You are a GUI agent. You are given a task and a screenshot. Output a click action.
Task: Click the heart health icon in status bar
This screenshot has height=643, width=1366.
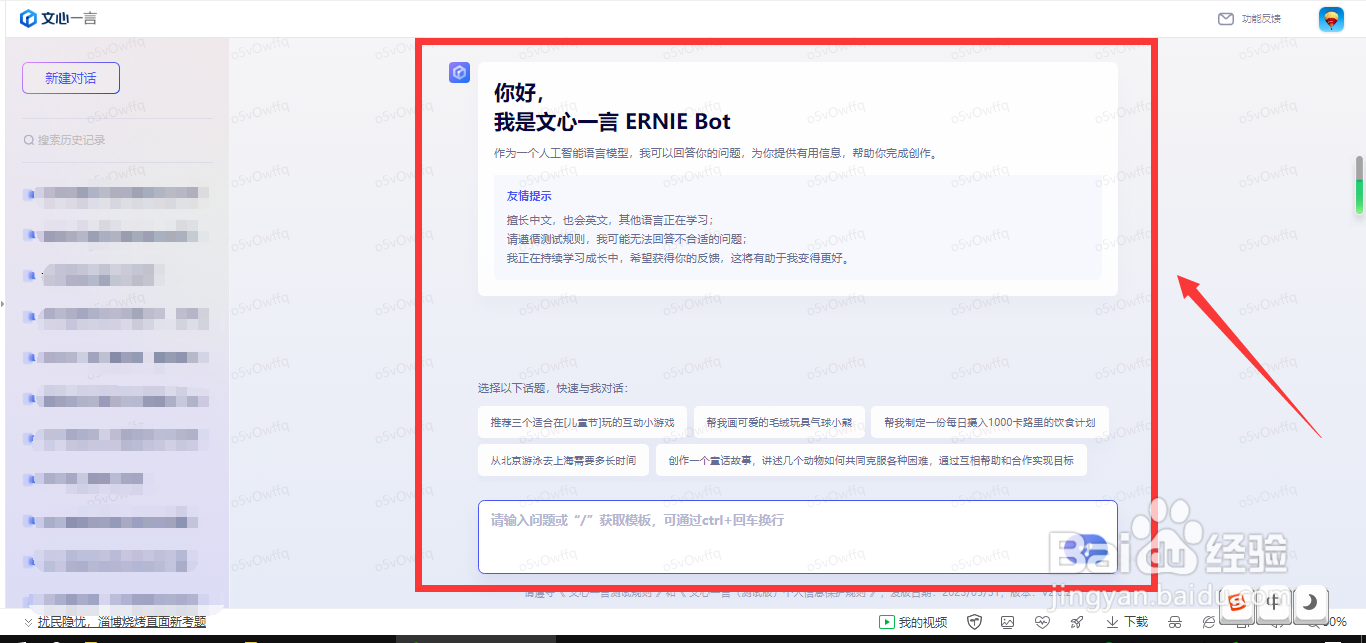coord(1042,622)
